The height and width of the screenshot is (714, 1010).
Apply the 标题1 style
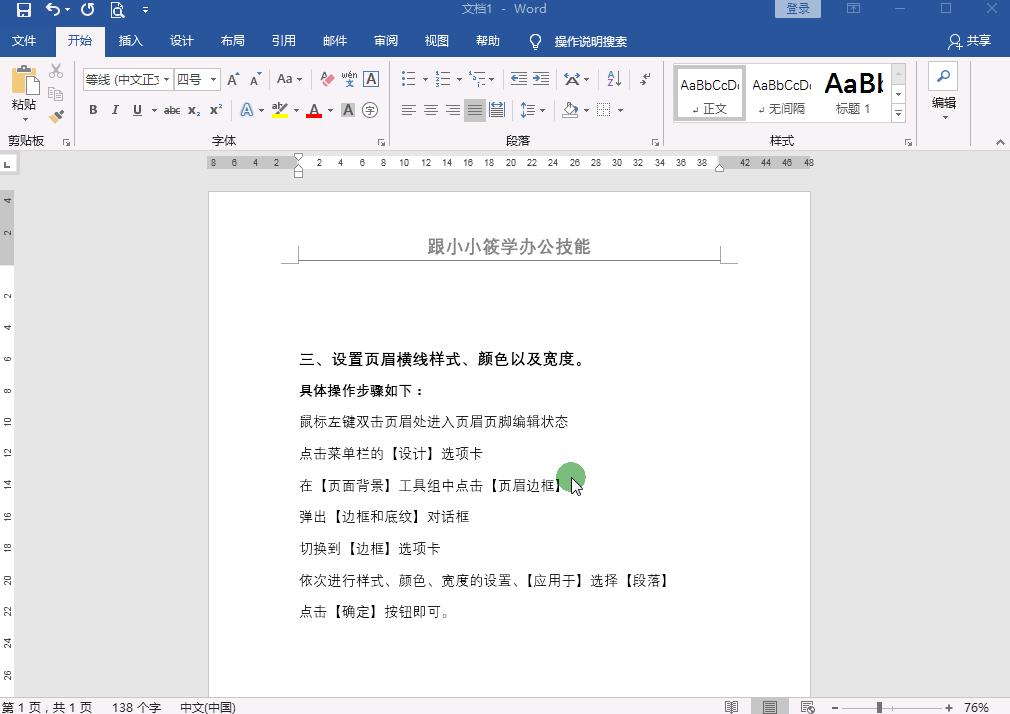[x=853, y=92]
